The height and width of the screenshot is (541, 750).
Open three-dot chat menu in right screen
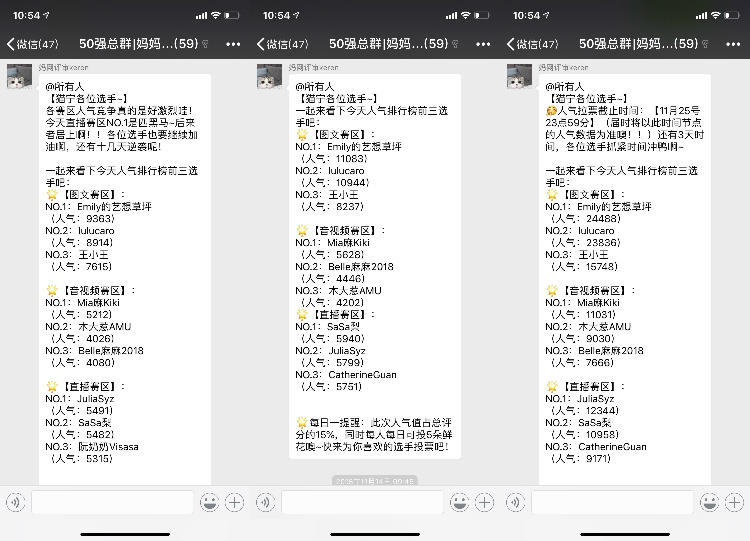(733, 44)
